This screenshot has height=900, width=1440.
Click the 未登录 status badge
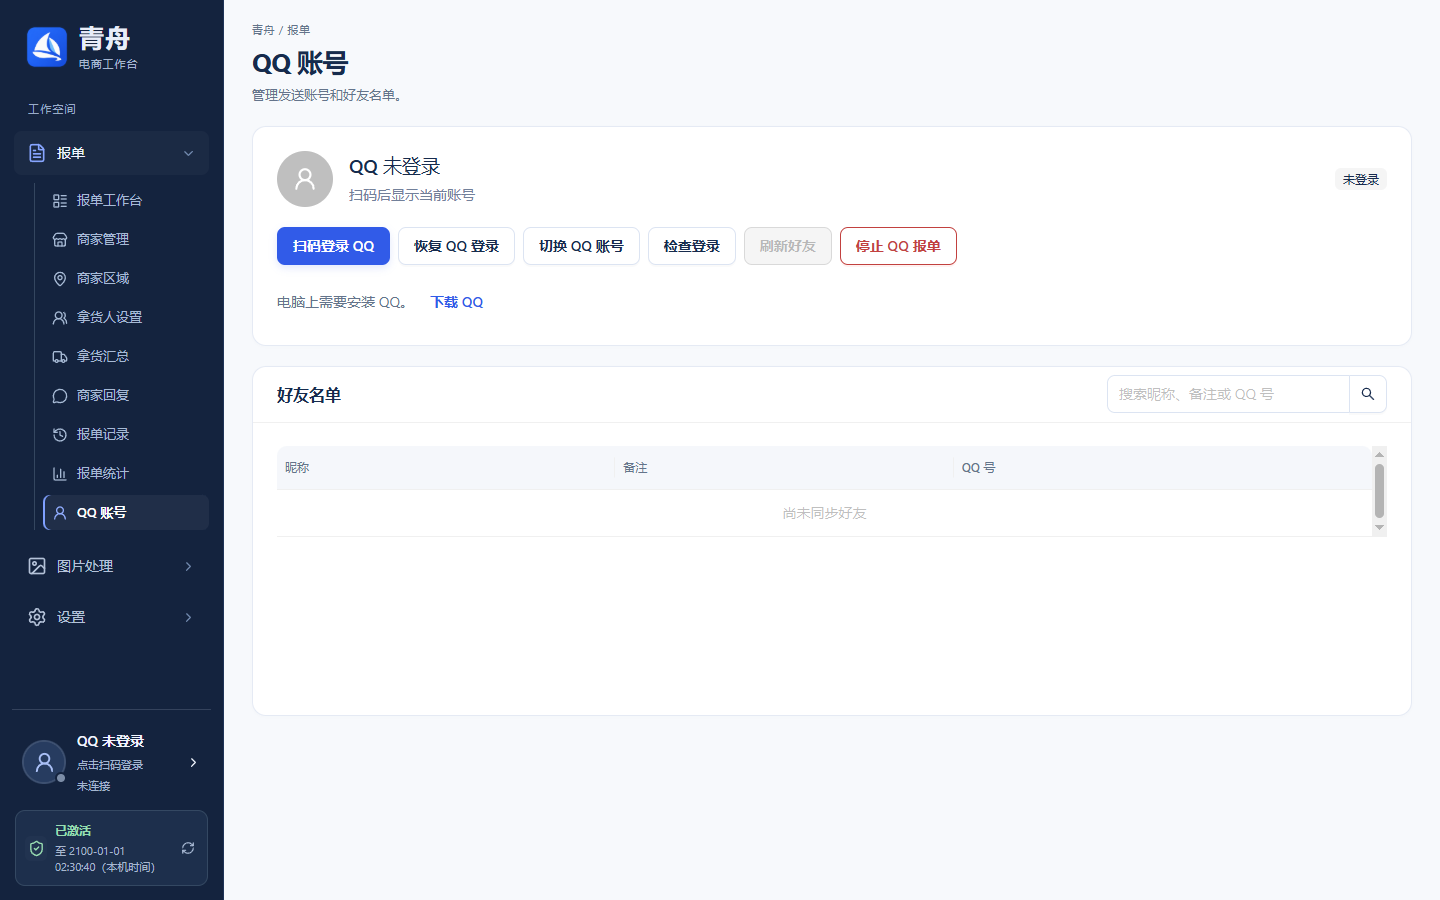(x=1361, y=180)
